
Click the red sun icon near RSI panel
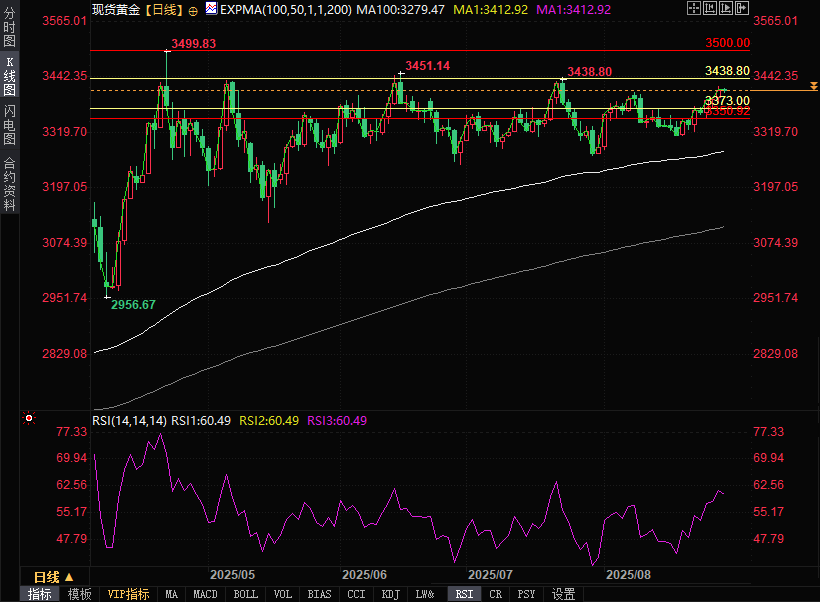point(29,418)
